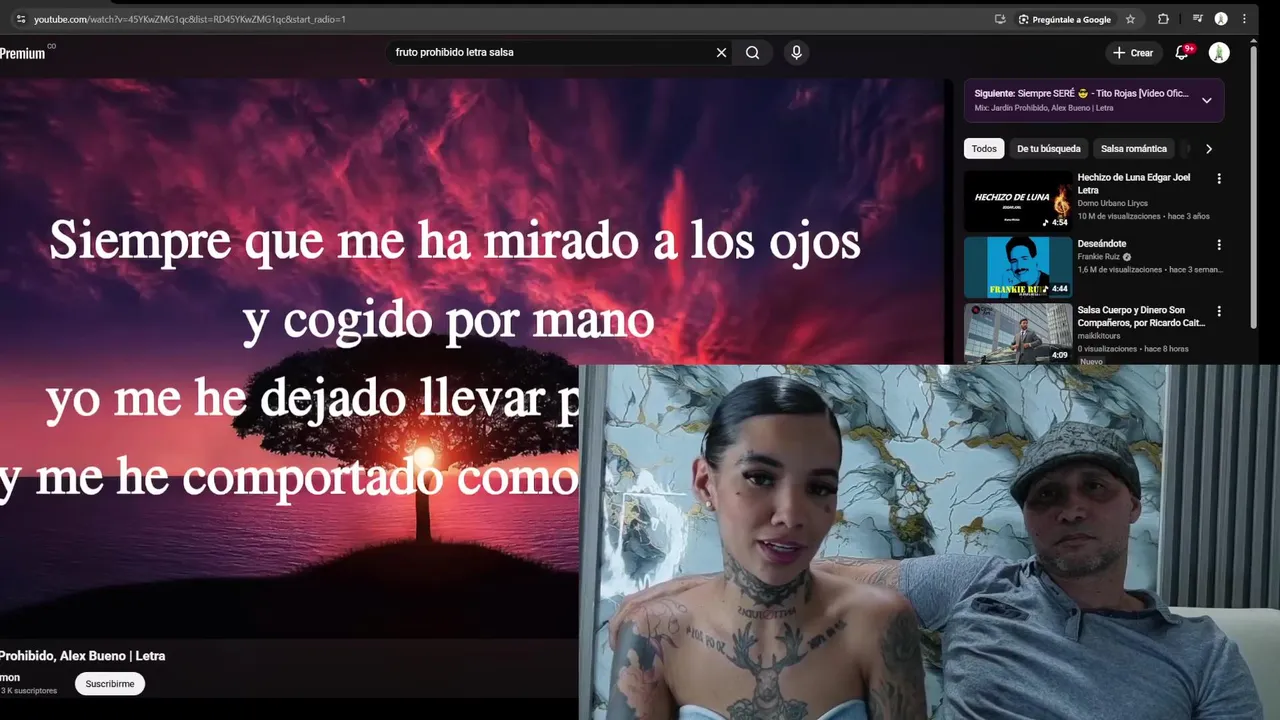Click the install app icon in address bar

(1000, 19)
